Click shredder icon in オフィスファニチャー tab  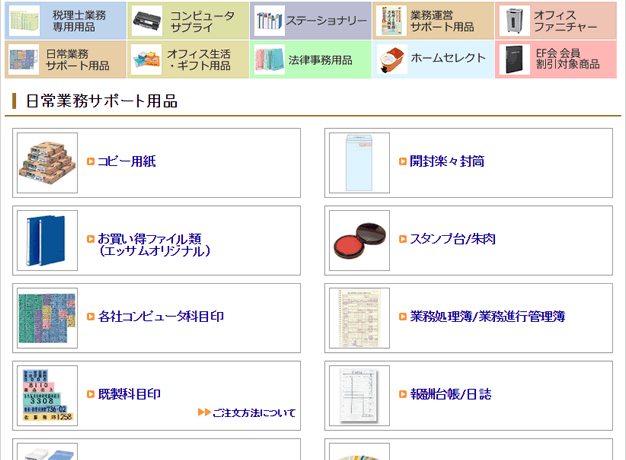point(515,21)
